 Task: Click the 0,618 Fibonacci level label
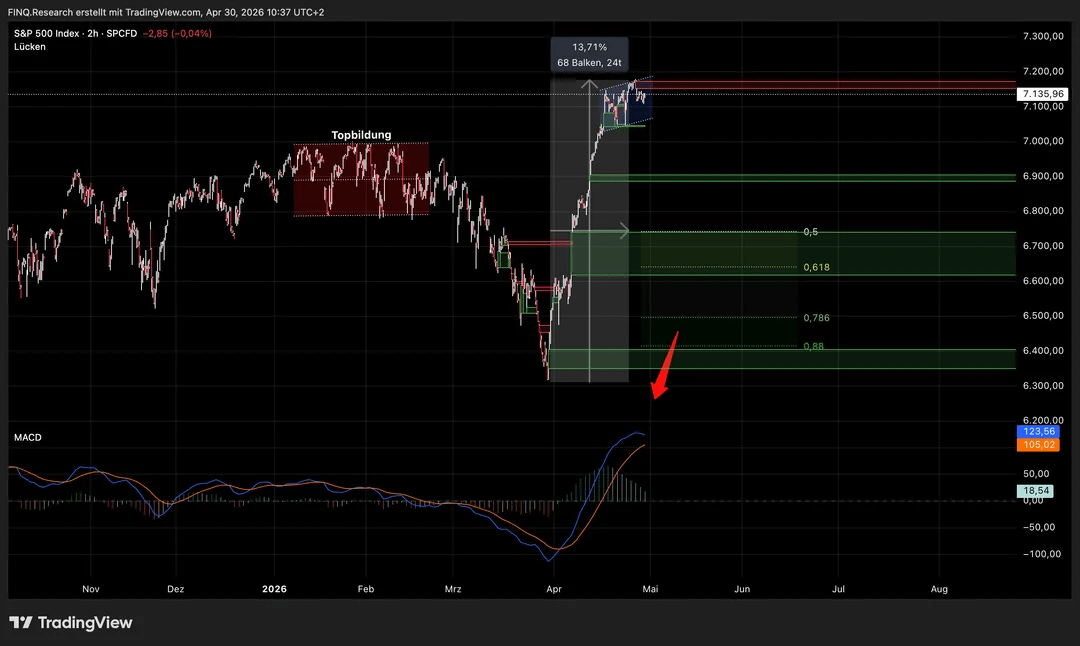pos(815,268)
